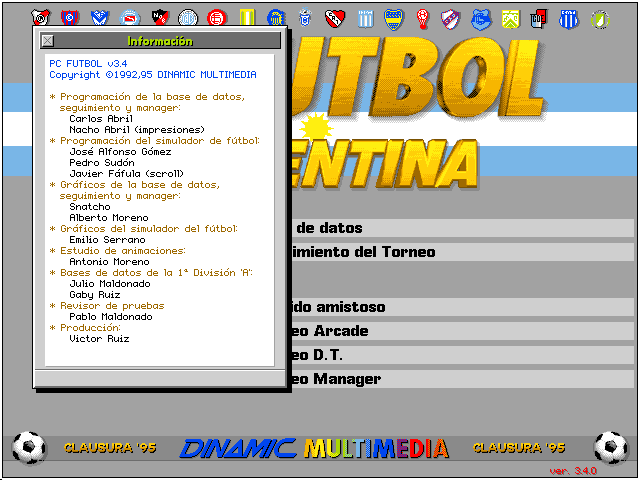Open the 'imiento del Torneo' menu option
The width and height of the screenshot is (640, 480).
pos(463,252)
